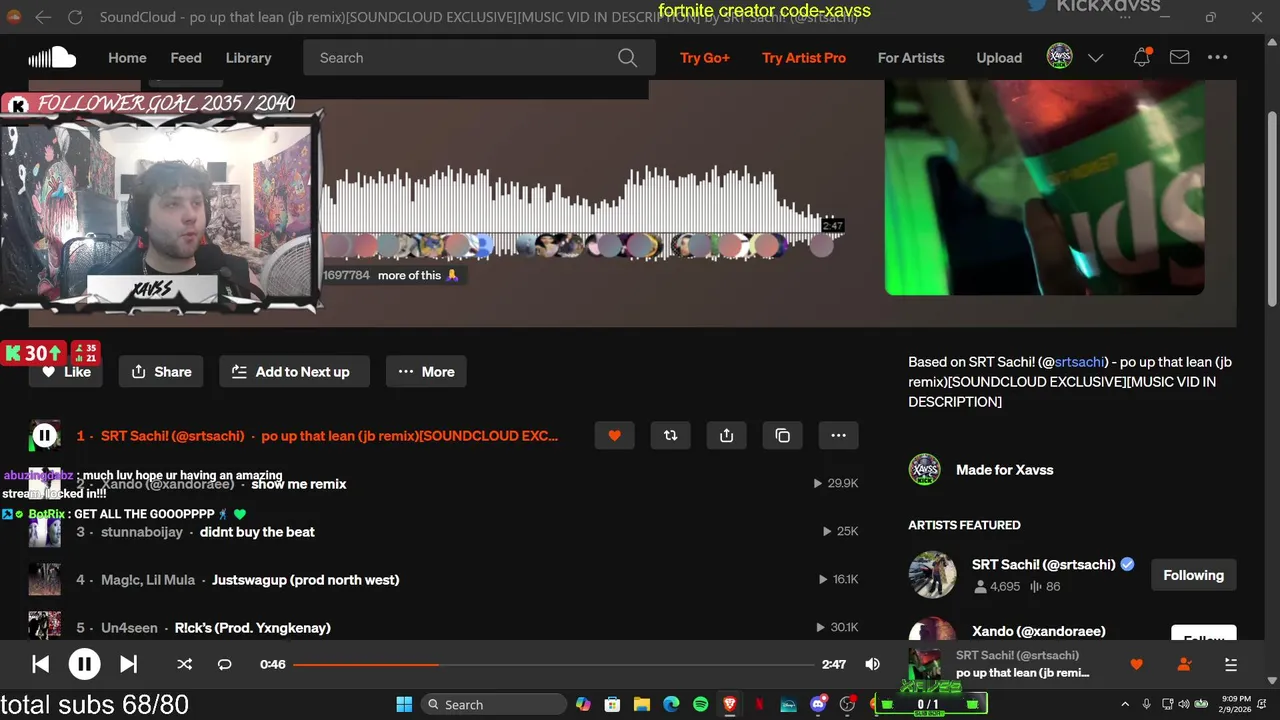Focus the SoundCloud search field

click(479, 58)
